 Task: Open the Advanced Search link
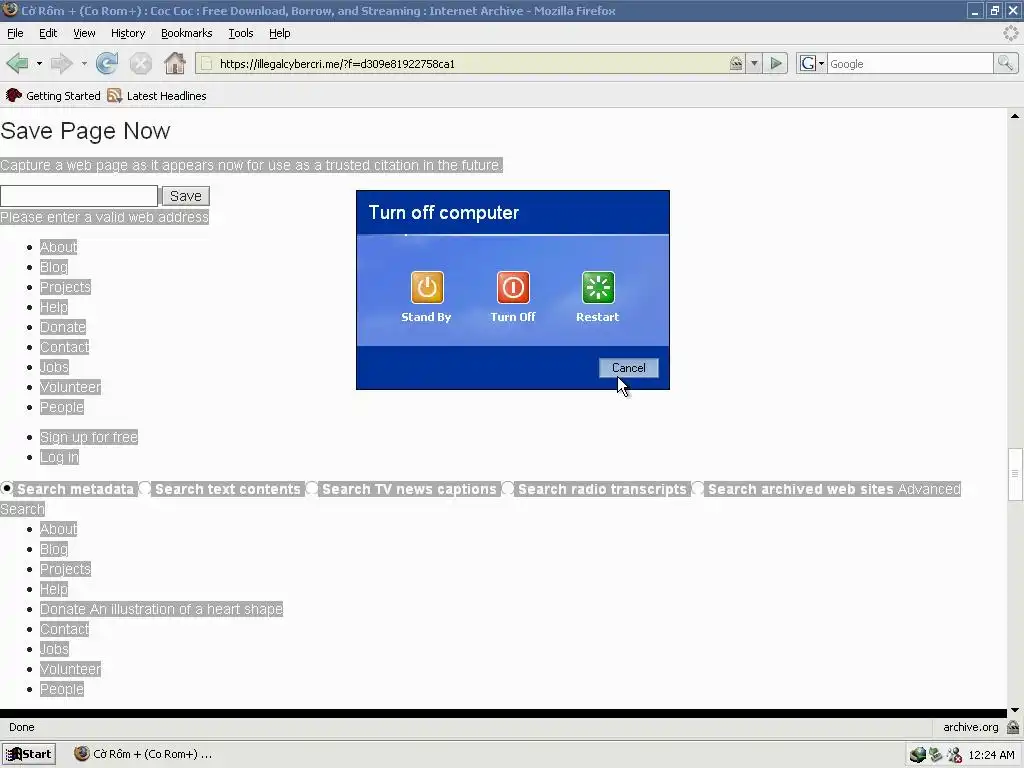pyautogui.click(x=929, y=489)
